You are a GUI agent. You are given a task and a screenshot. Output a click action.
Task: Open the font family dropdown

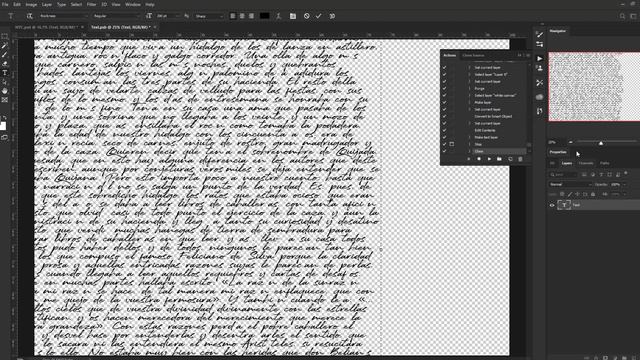pos(63,16)
